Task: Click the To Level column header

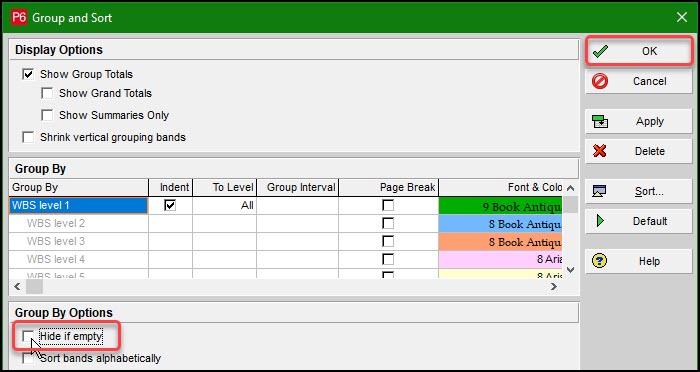Action: tap(225, 187)
